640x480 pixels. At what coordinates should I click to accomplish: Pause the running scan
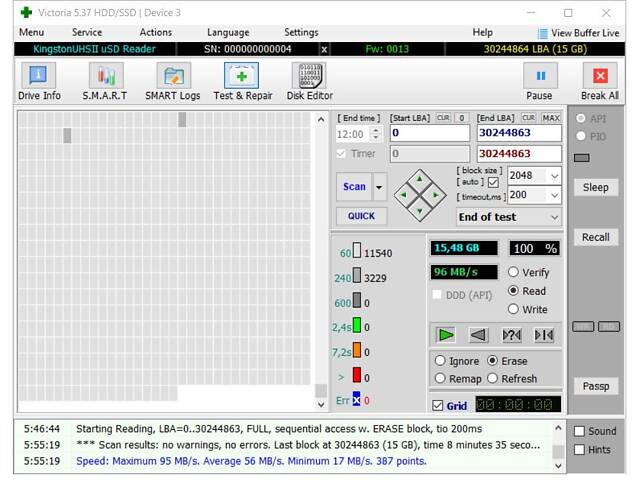[539, 81]
